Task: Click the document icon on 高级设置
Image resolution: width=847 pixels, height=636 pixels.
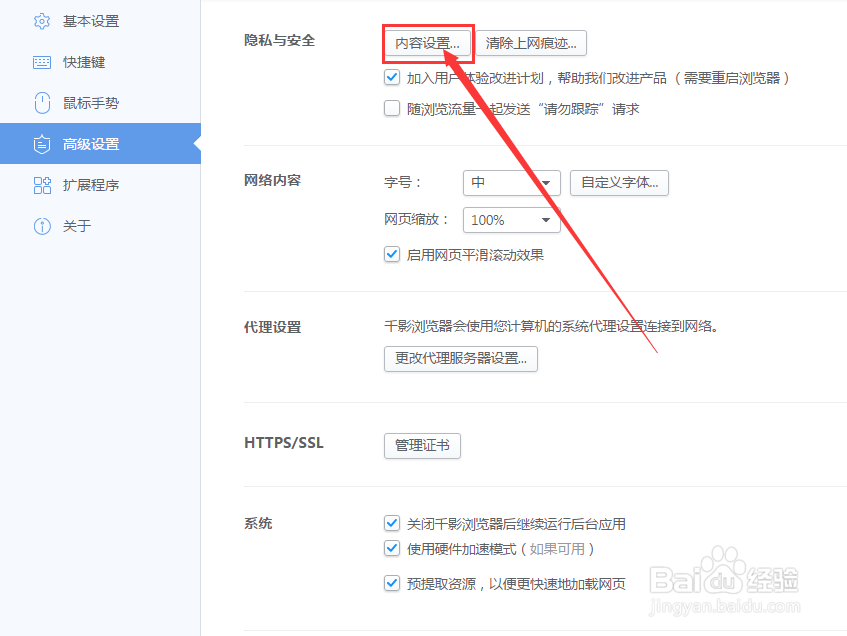Action: coord(41,144)
